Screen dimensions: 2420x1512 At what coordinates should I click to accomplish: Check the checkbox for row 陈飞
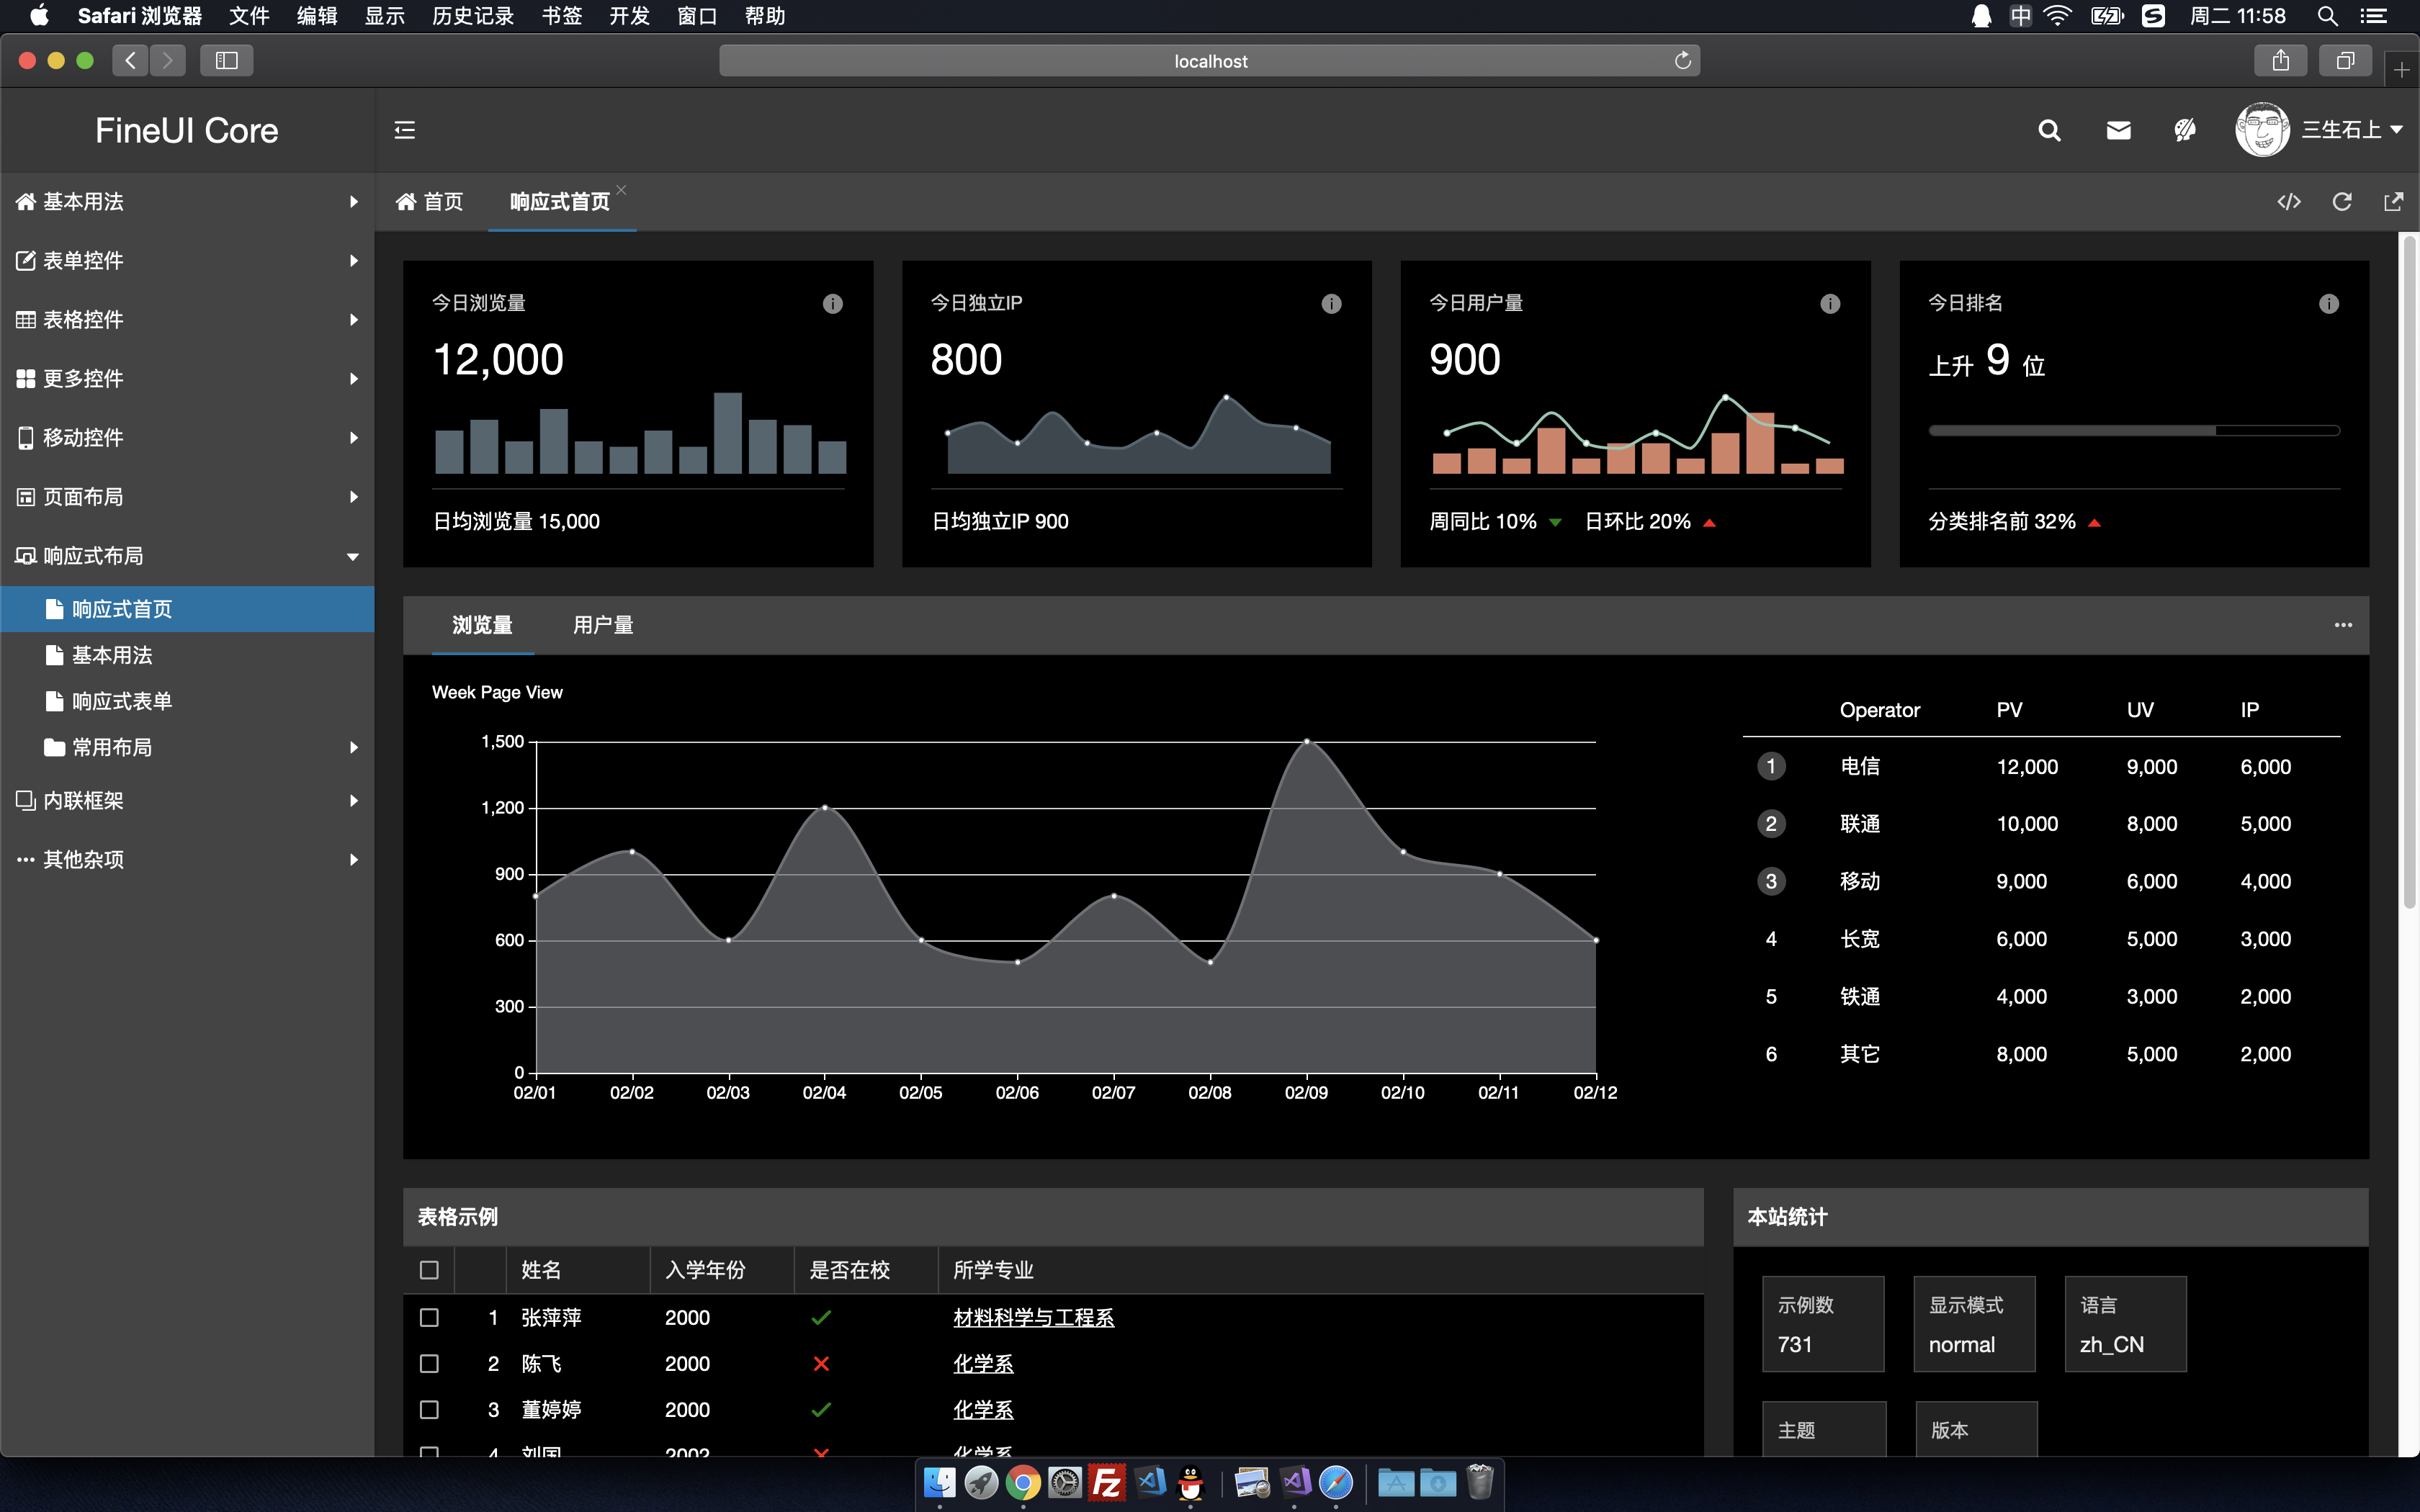[x=429, y=1364]
